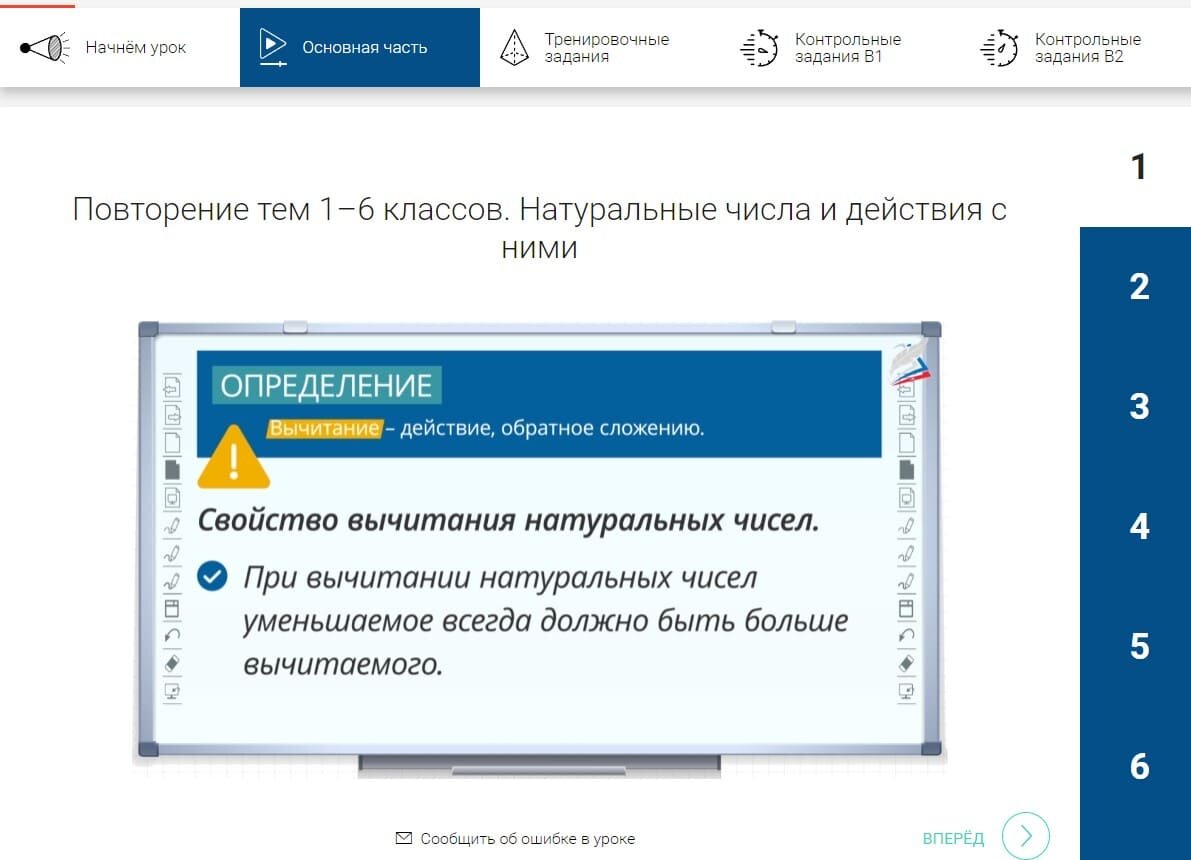The width and height of the screenshot is (1191, 860).
Task: Go to lesson page 2
Action: point(1137,286)
